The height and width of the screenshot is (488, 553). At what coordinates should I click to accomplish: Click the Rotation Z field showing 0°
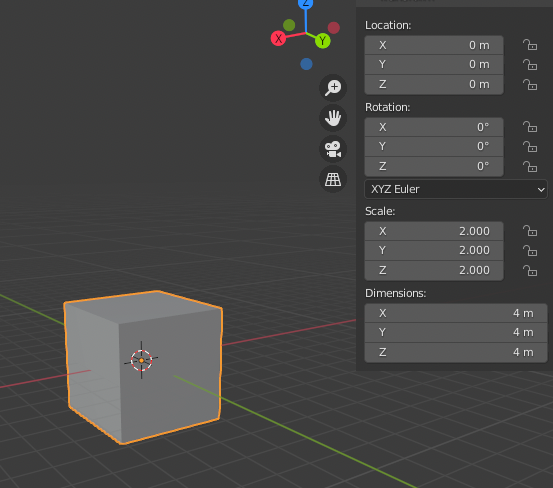434,166
